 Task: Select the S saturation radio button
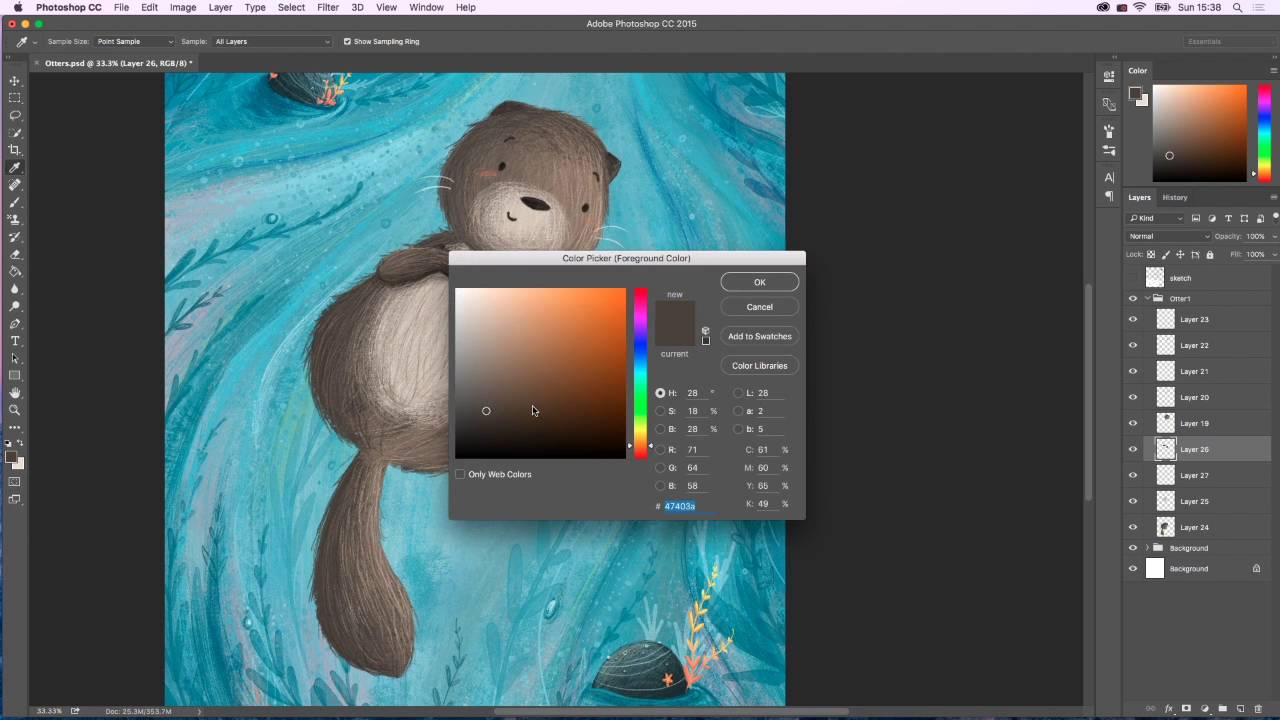[660, 411]
